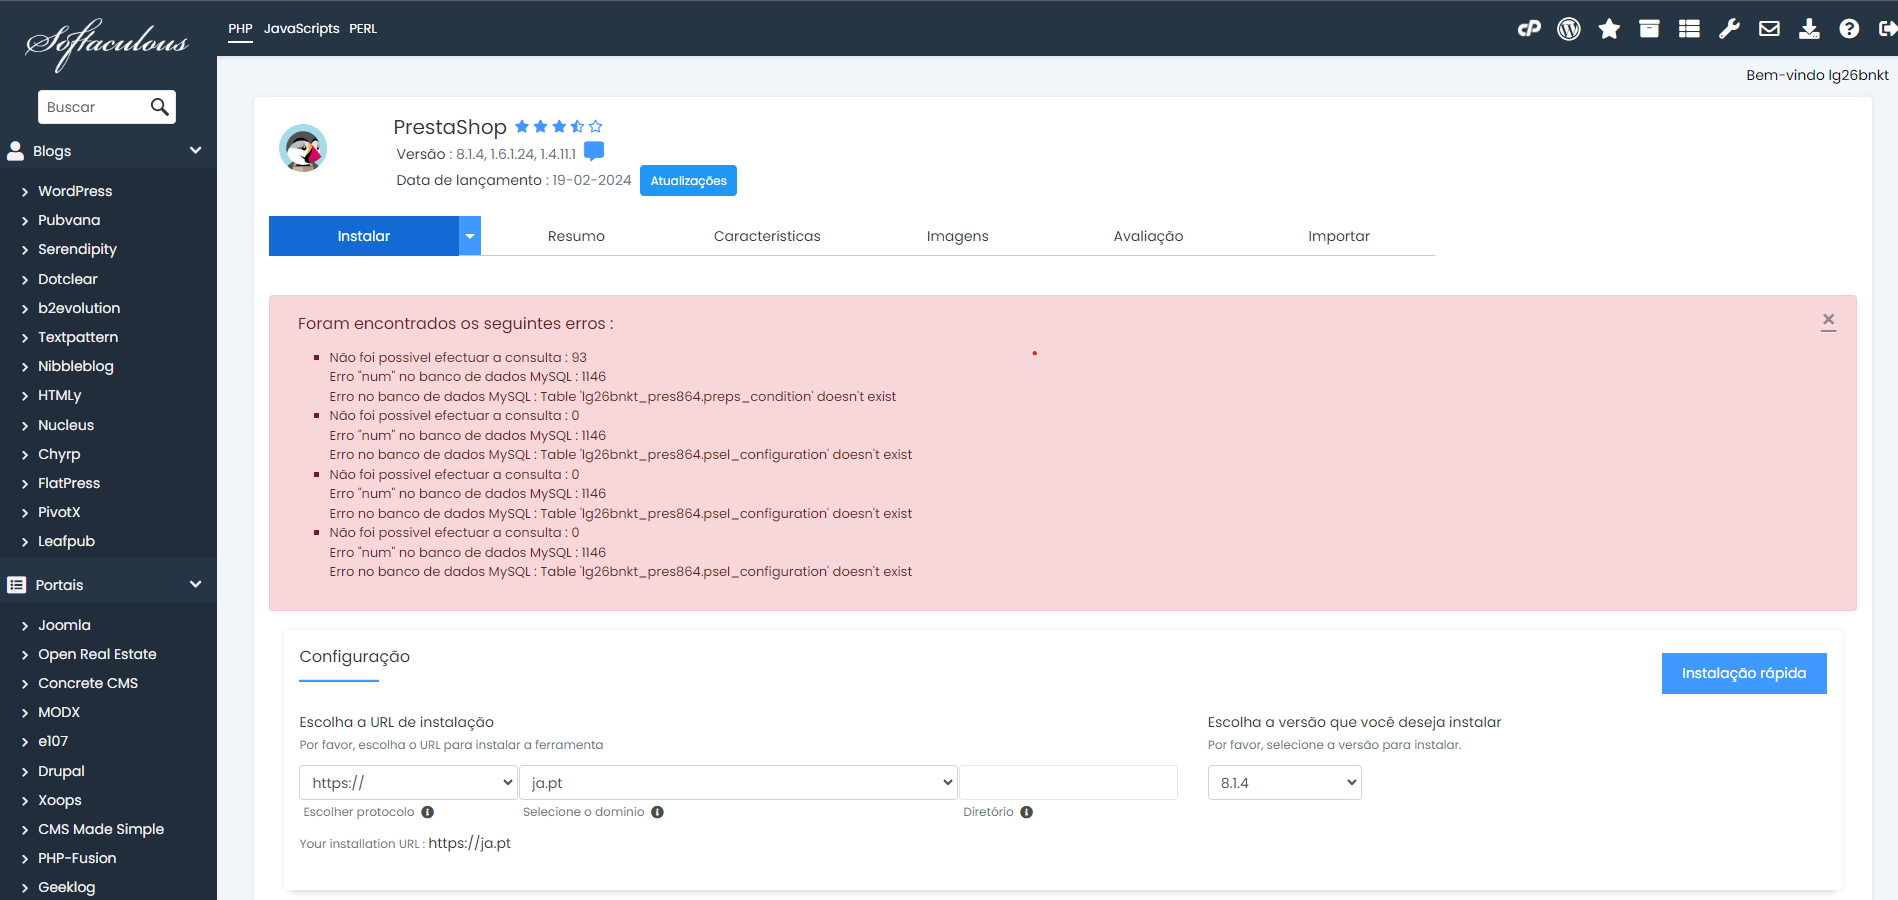Click the Instalar button
Image resolution: width=1898 pixels, height=900 pixels.
364,236
